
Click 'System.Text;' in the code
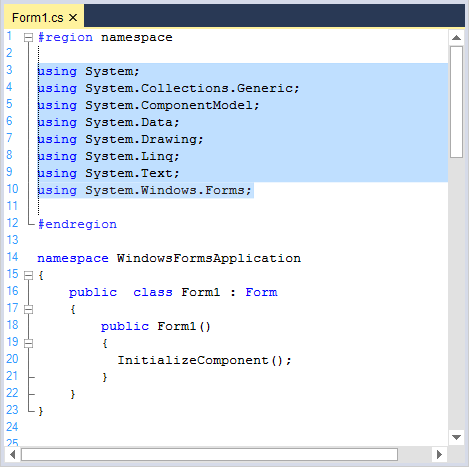[132, 173]
